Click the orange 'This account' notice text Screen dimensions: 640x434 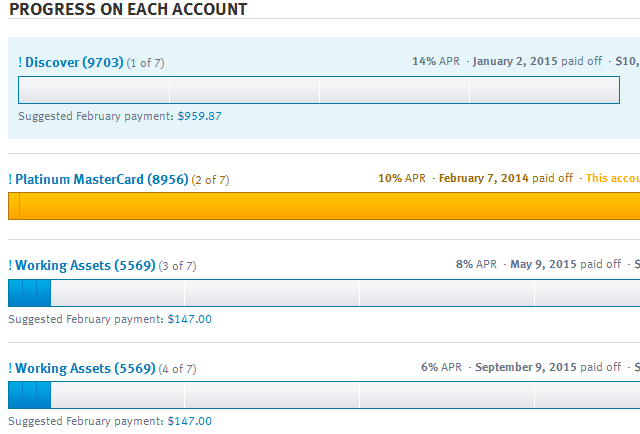click(x=613, y=178)
